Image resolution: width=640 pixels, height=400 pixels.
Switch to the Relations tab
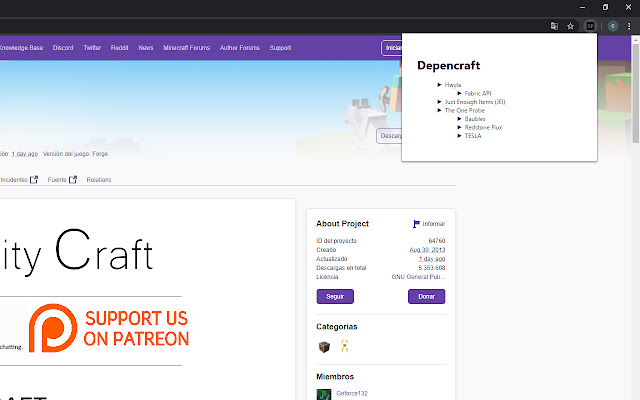pyautogui.click(x=99, y=180)
